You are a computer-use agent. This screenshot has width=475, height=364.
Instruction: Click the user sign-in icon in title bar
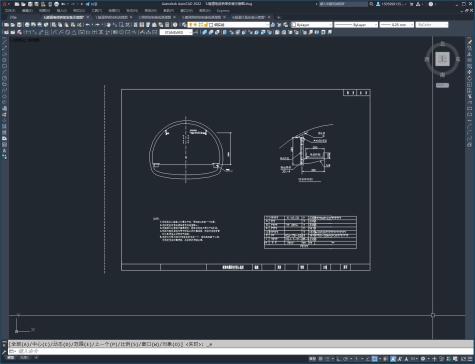pyautogui.click(x=378, y=4)
